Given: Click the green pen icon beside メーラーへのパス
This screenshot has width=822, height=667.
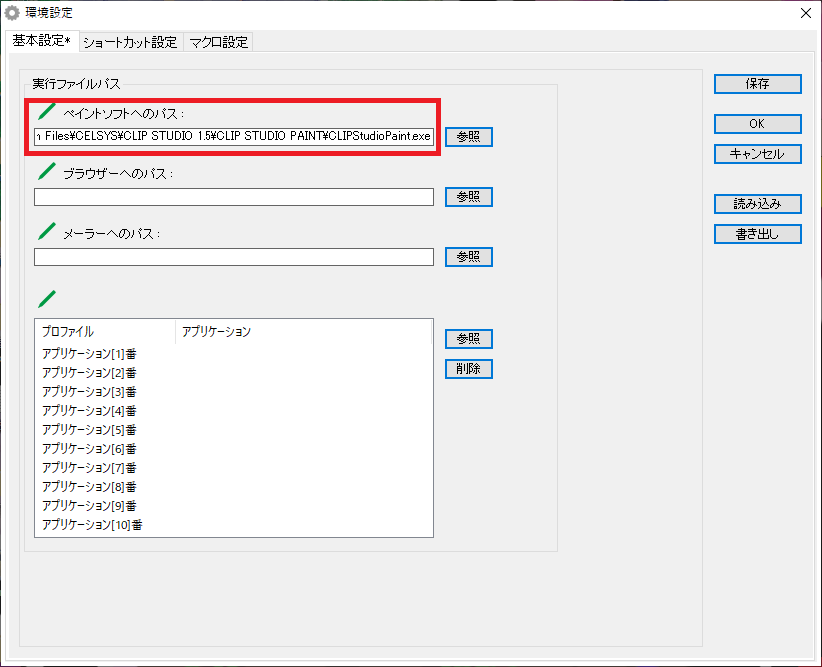Looking at the screenshot, I should (46, 232).
